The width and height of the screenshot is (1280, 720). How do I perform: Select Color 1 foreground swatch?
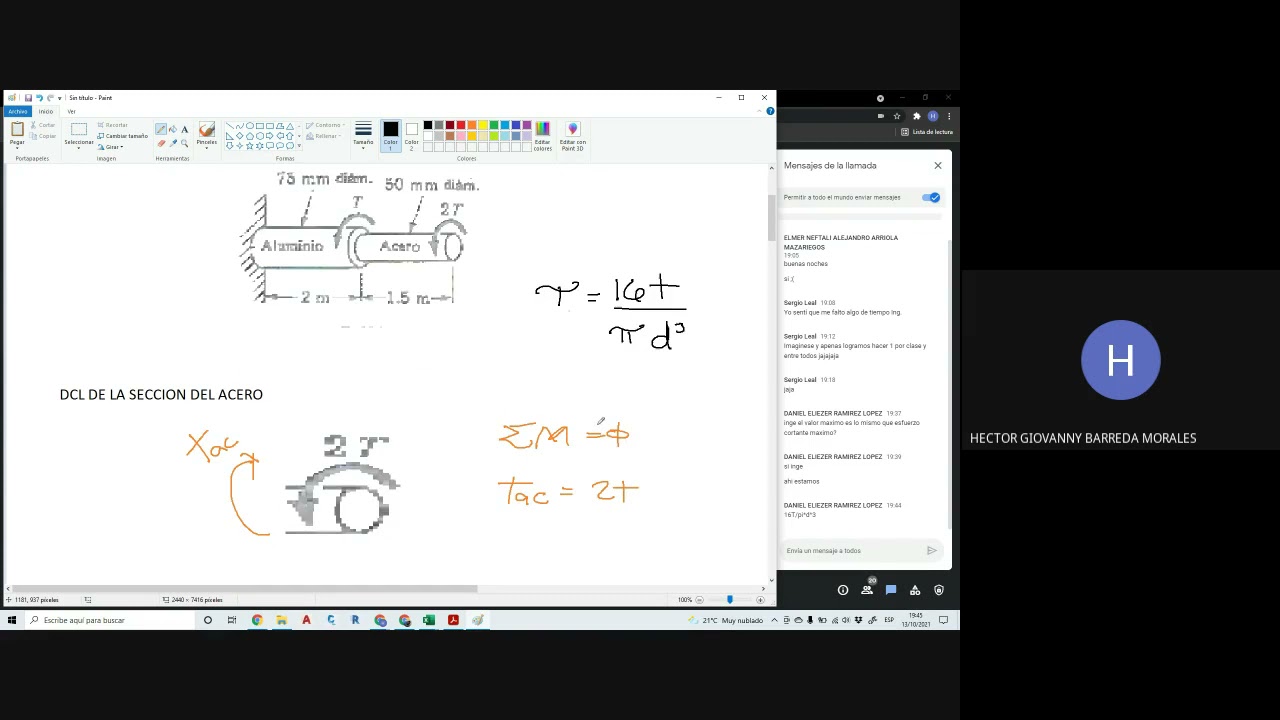click(391, 135)
